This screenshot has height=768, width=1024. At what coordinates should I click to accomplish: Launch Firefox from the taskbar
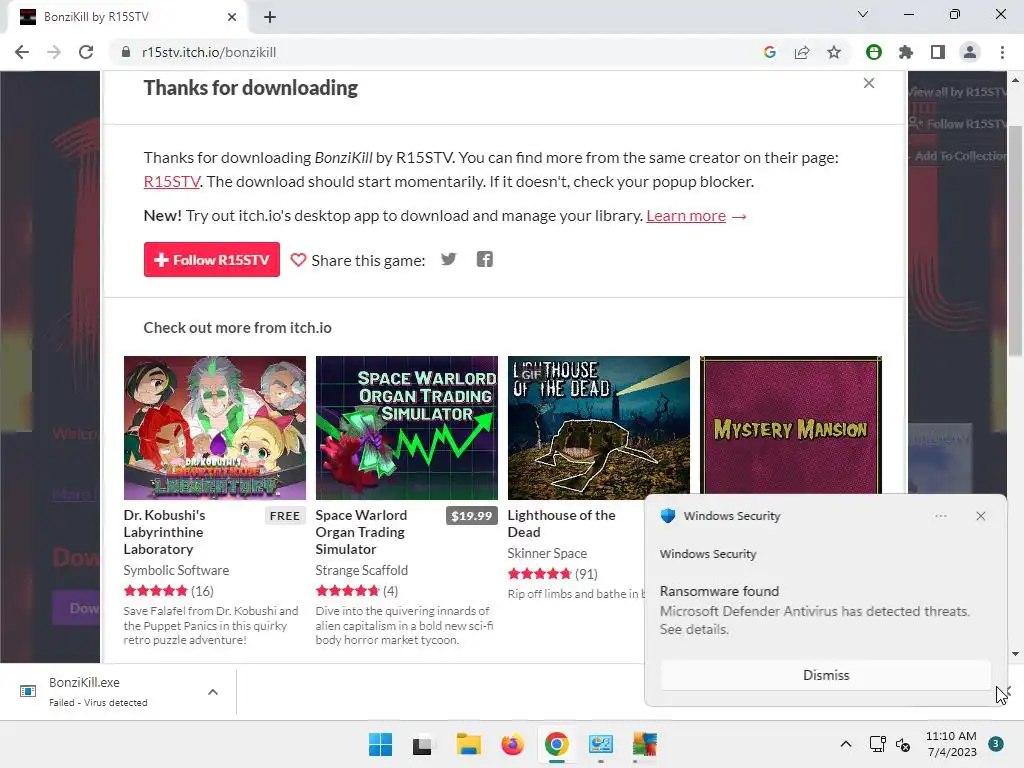click(513, 744)
